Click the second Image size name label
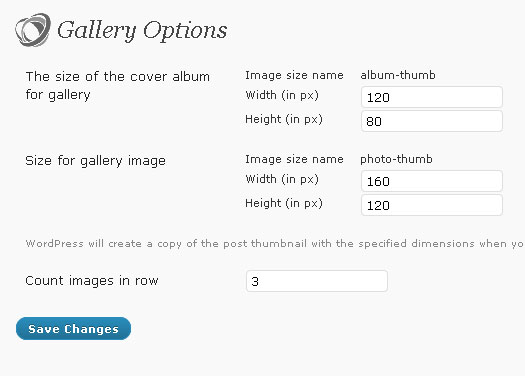Viewport: 525px width, 376px height. (x=294, y=159)
